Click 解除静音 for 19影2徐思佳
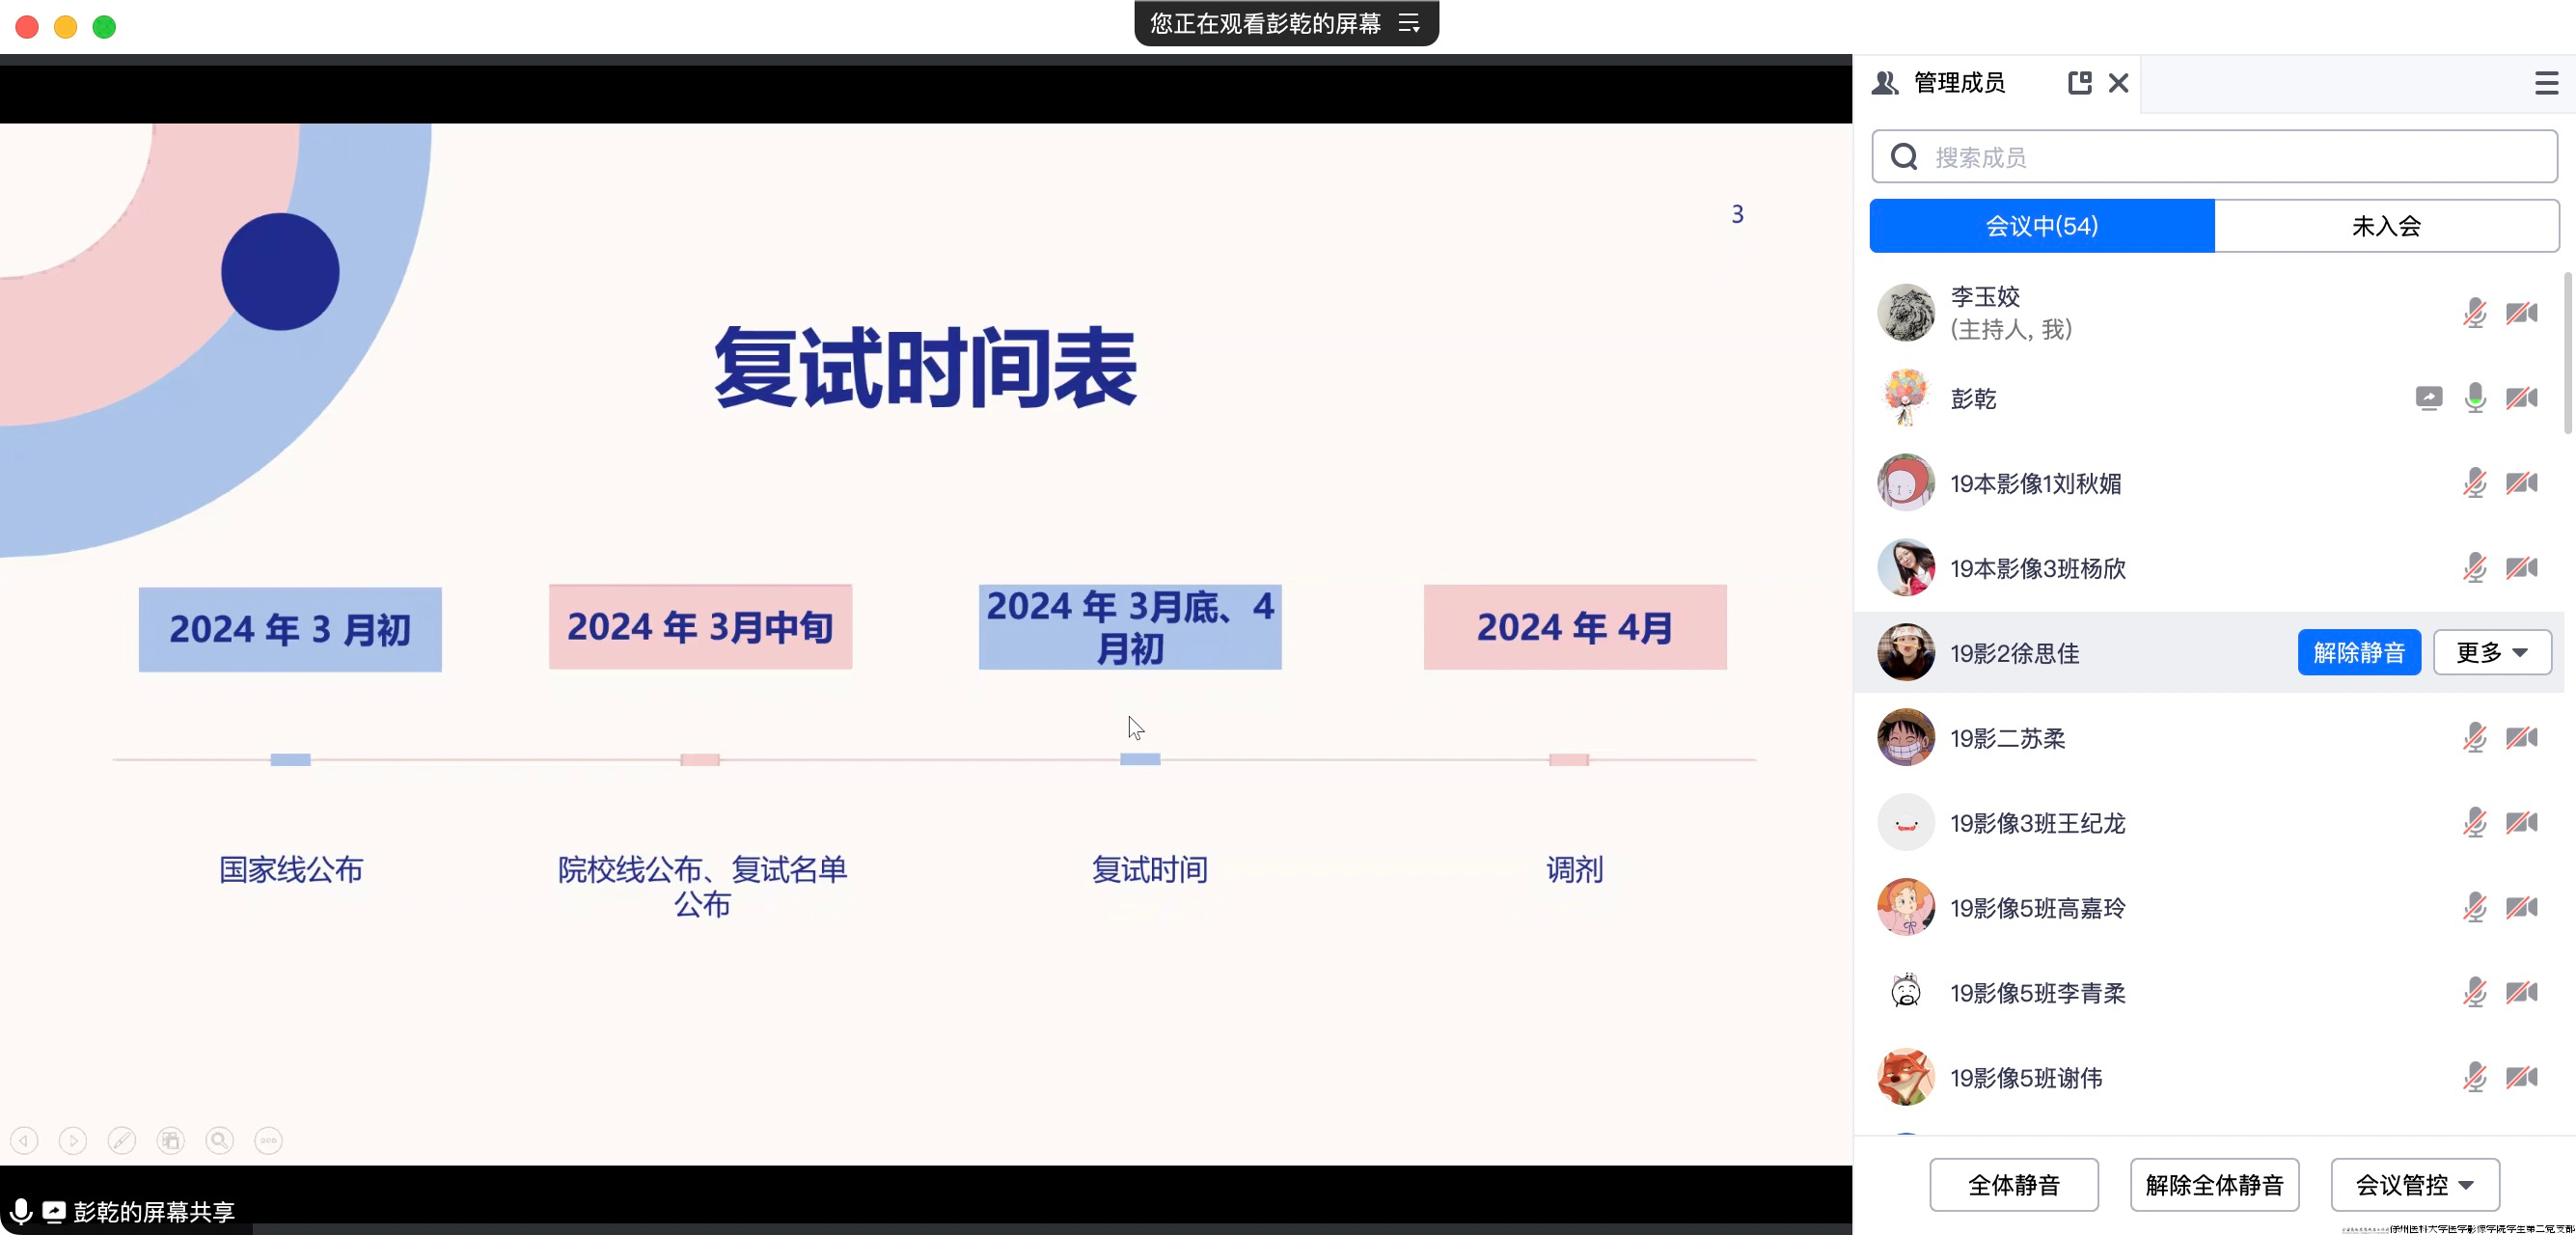 click(x=2358, y=653)
